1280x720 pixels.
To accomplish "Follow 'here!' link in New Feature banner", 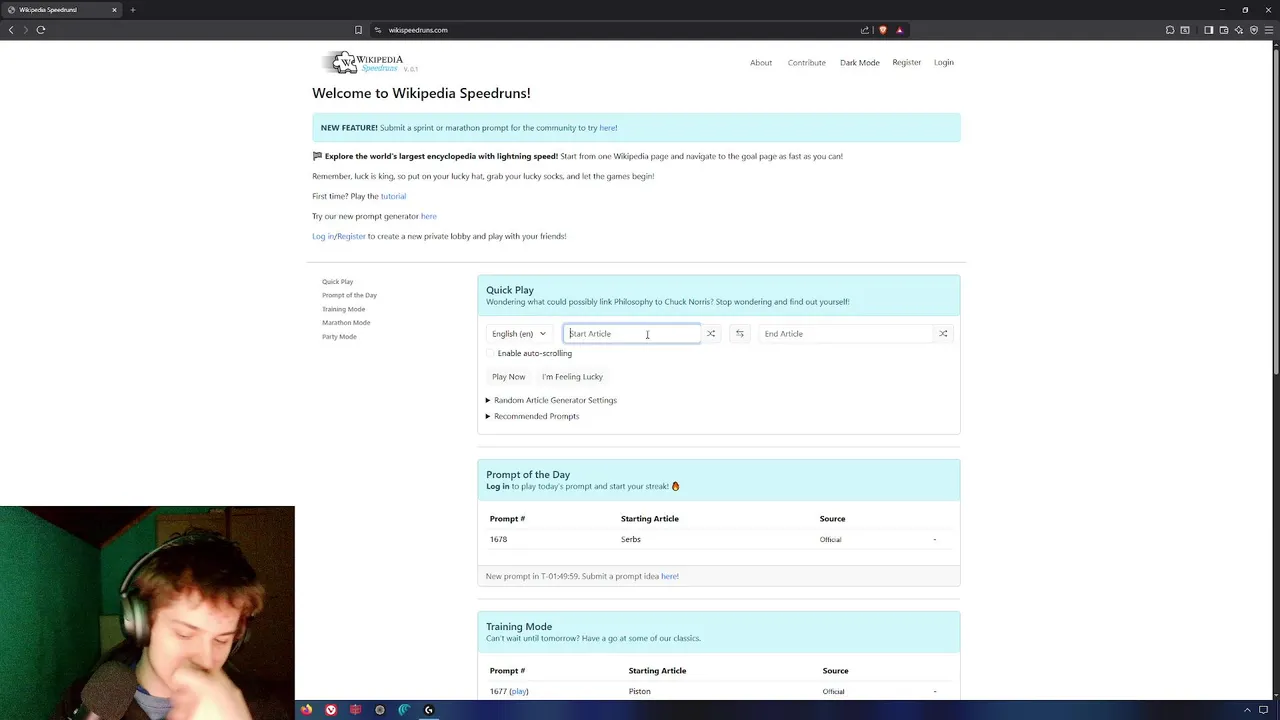I will [x=608, y=128].
